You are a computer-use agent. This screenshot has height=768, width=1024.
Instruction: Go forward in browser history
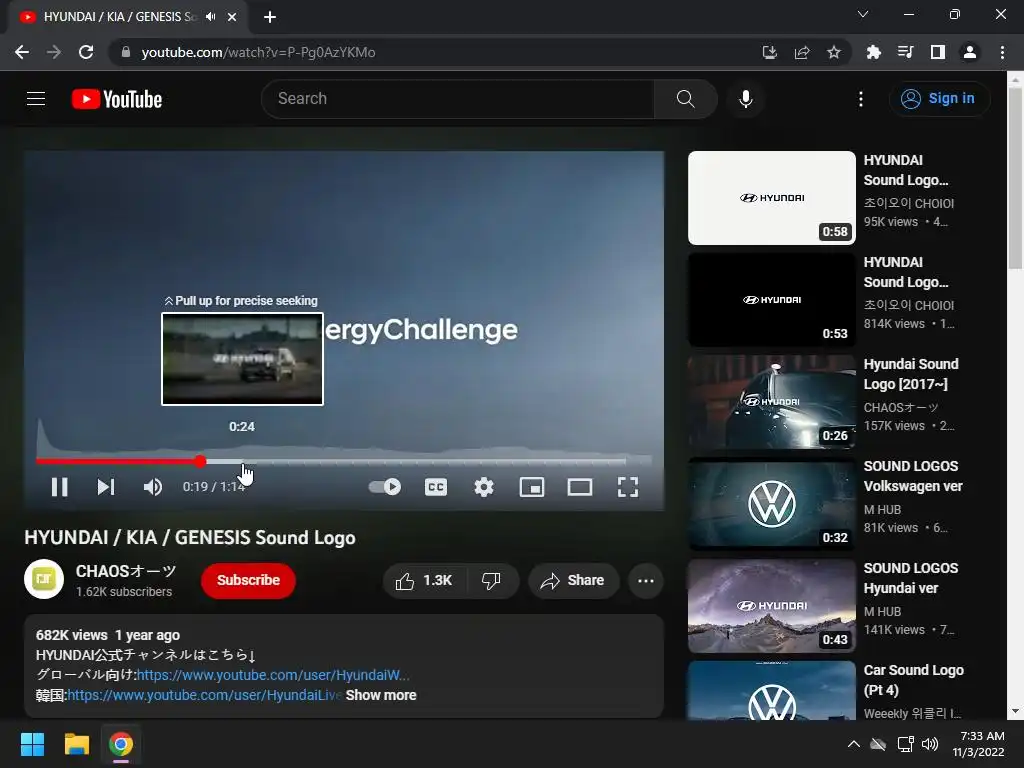coord(54,52)
